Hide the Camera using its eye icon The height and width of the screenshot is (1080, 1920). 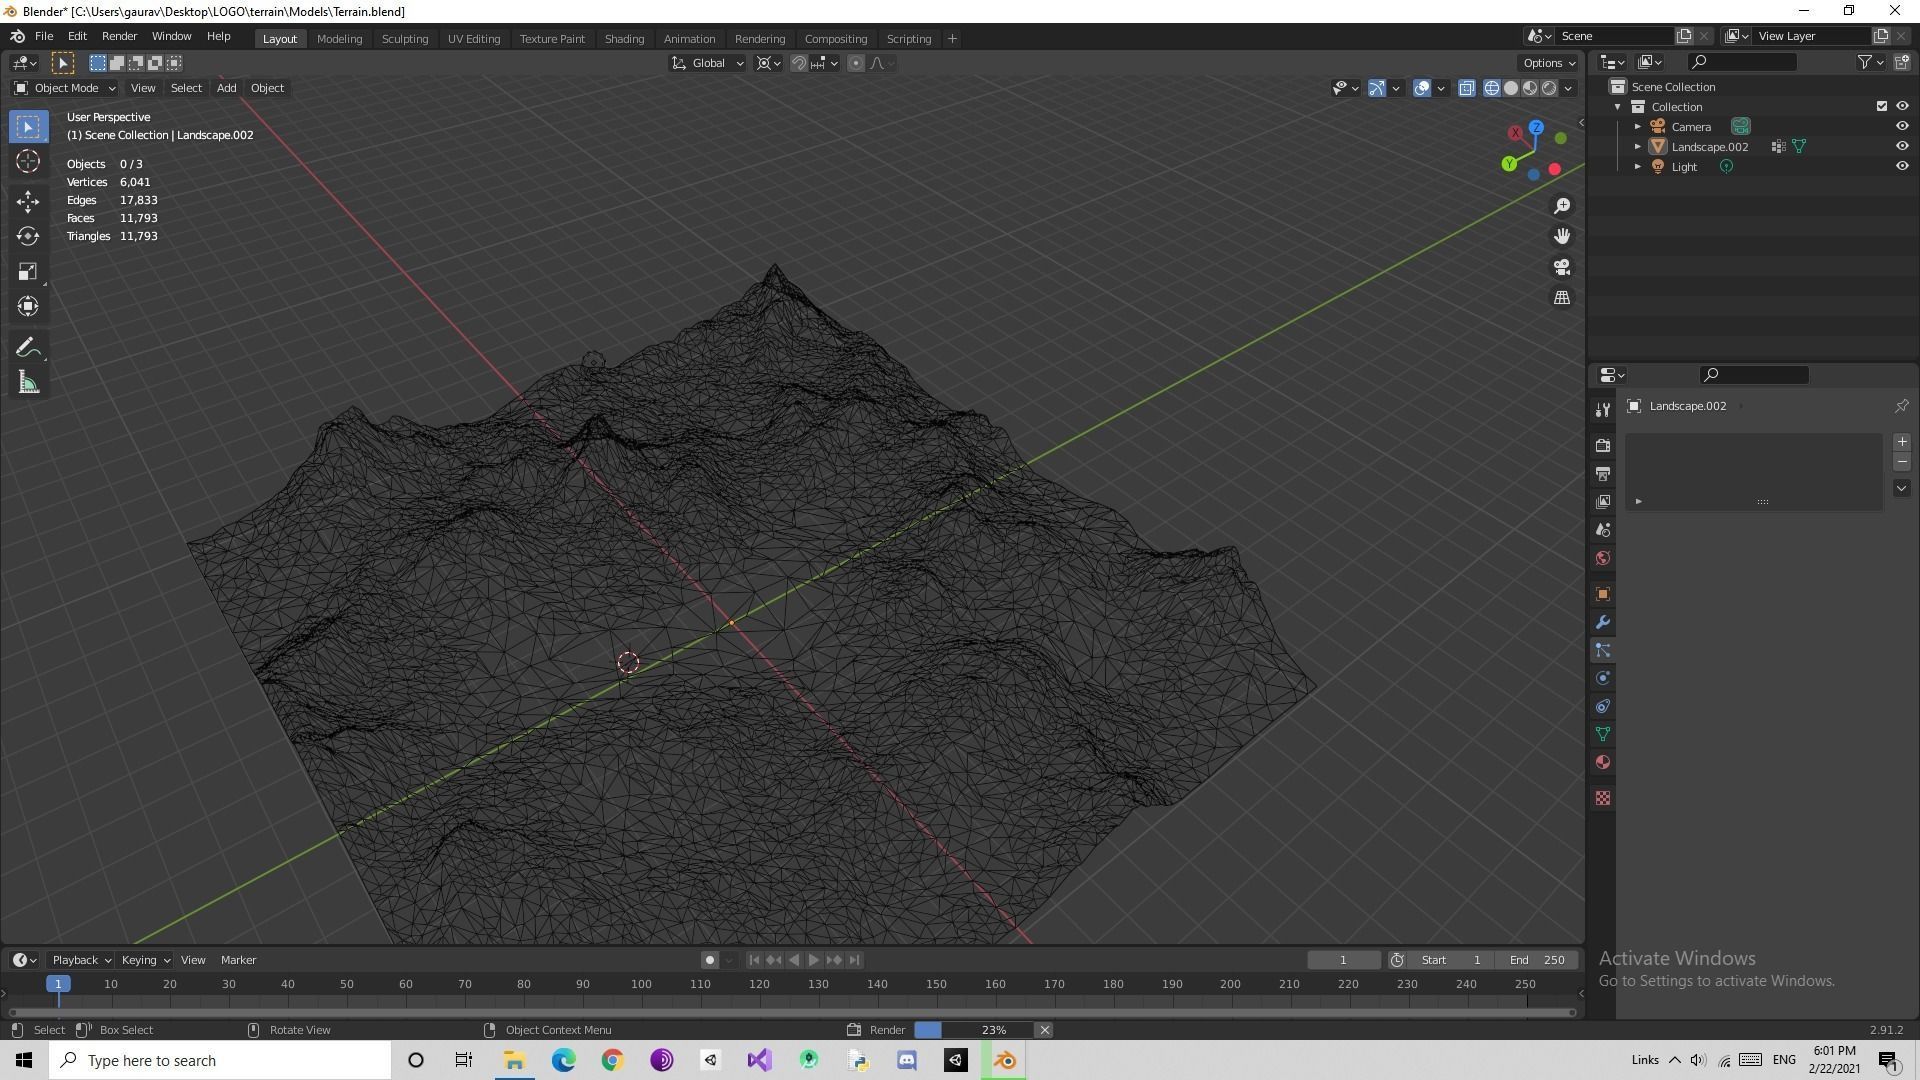click(x=1902, y=126)
